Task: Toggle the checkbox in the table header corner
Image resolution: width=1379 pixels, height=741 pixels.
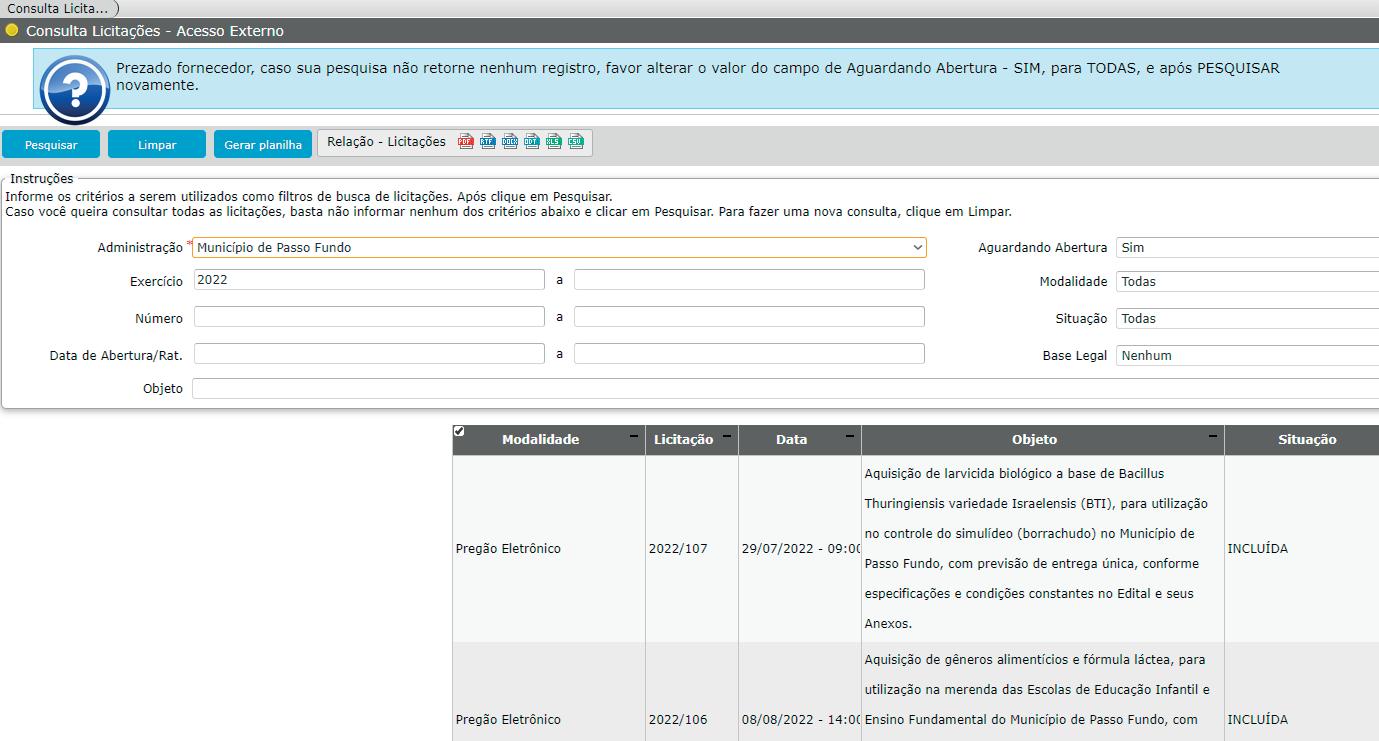Action: pyautogui.click(x=459, y=431)
